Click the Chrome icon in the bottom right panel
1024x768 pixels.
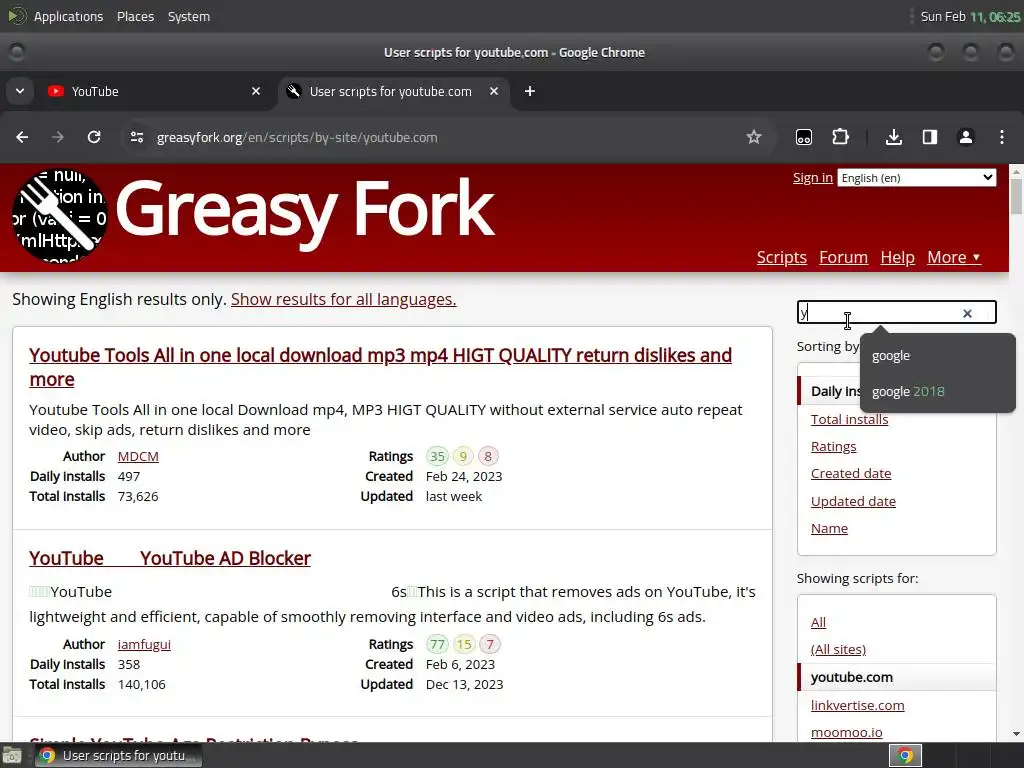[905, 756]
